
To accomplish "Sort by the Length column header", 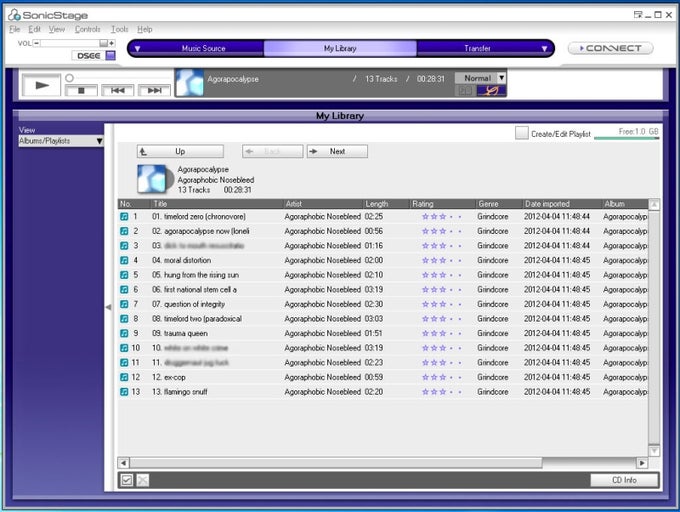I will point(386,204).
